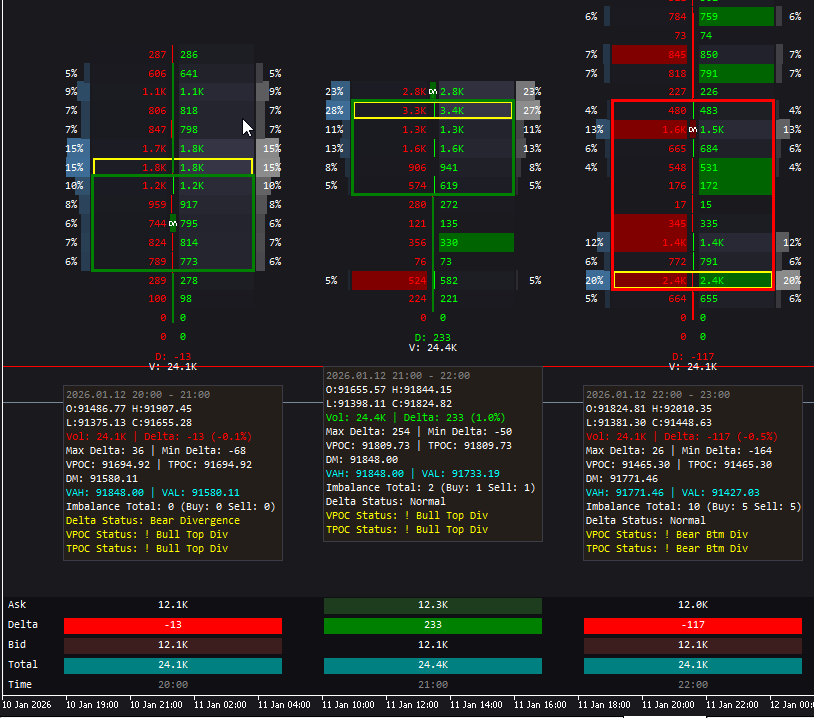This screenshot has width=814, height=718.
Task: Toggle the yellow imbalance box at 1.8K level
Action: (x=172, y=167)
